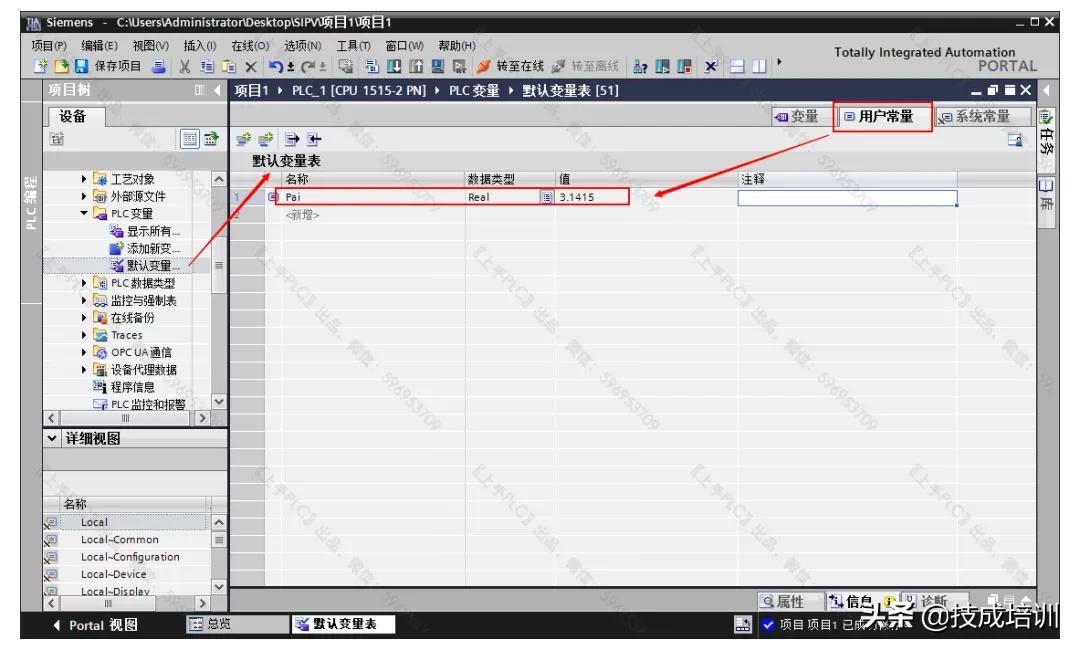Click the Split editor horizontally icon
The height and width of the screenshot is (650, 1080).
point(737,66)
